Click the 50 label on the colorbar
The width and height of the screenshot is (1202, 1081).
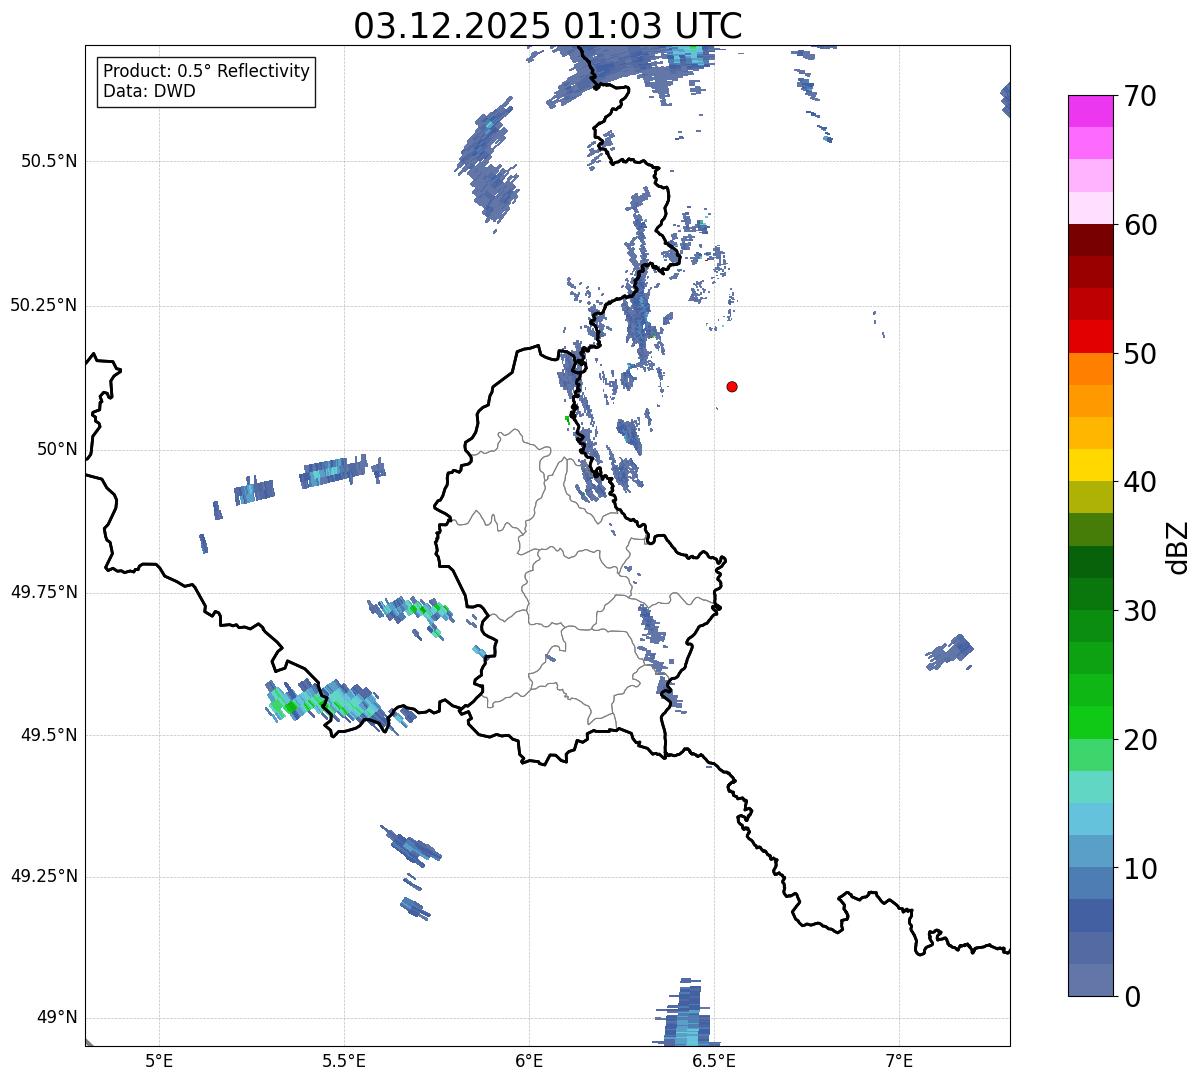1140,355
